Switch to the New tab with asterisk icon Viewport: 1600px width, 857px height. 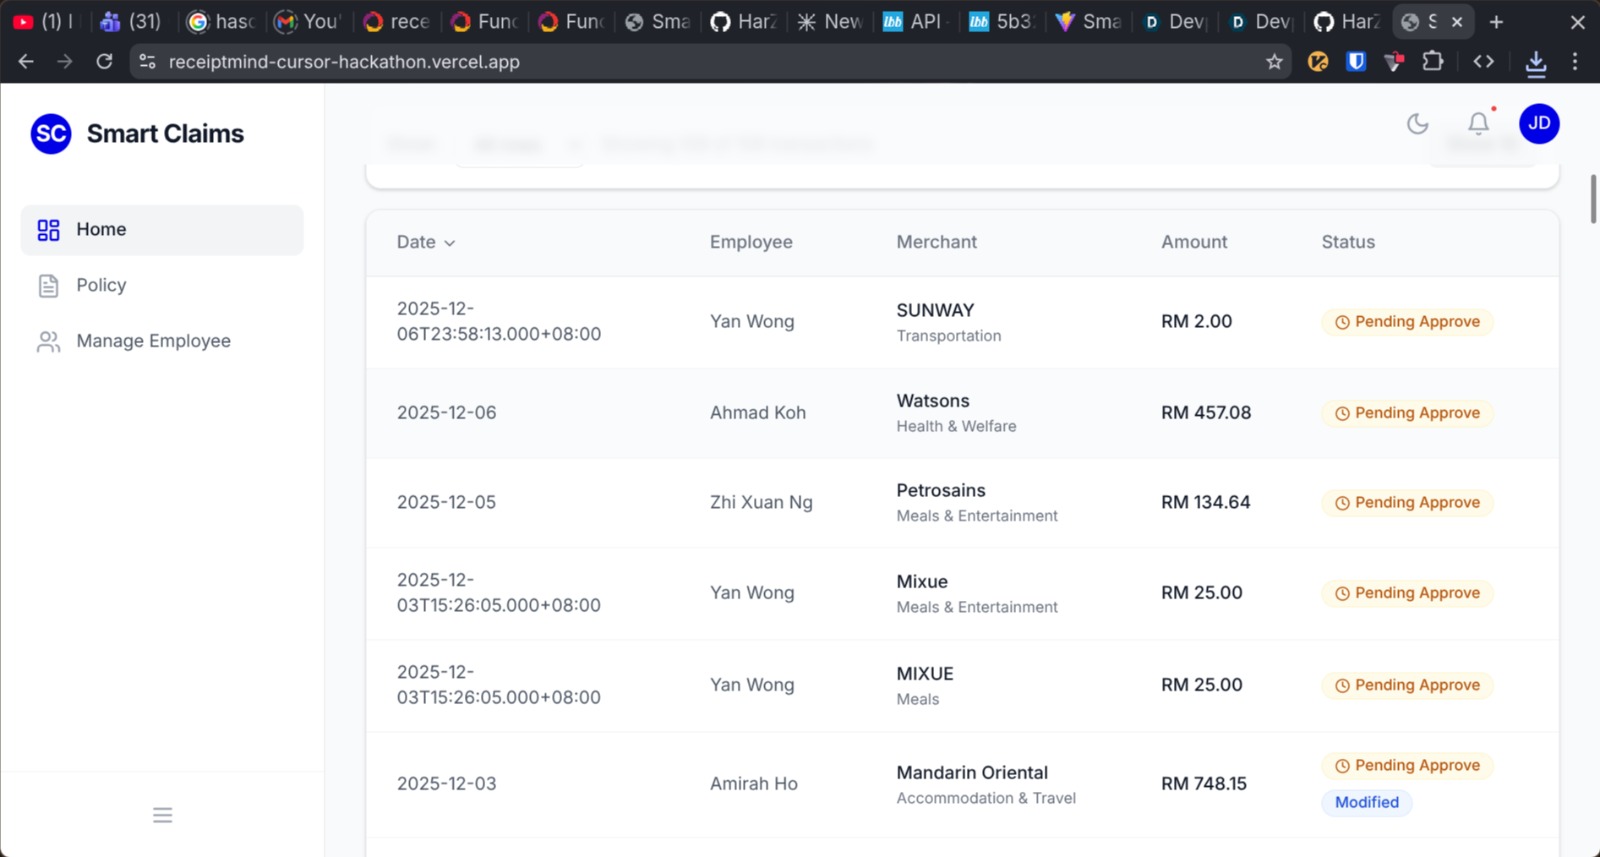pyautogui.click(x=828, y=22)
